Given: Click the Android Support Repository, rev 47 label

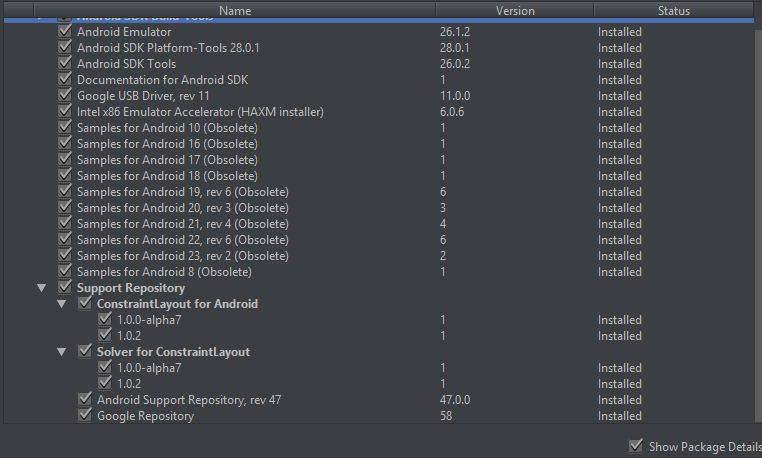Looking at the screenshot, I should coord(189,400).
